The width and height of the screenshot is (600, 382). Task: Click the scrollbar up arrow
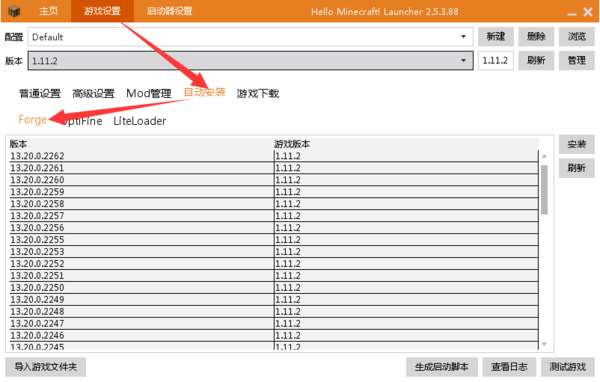click(x=544, y=156)
